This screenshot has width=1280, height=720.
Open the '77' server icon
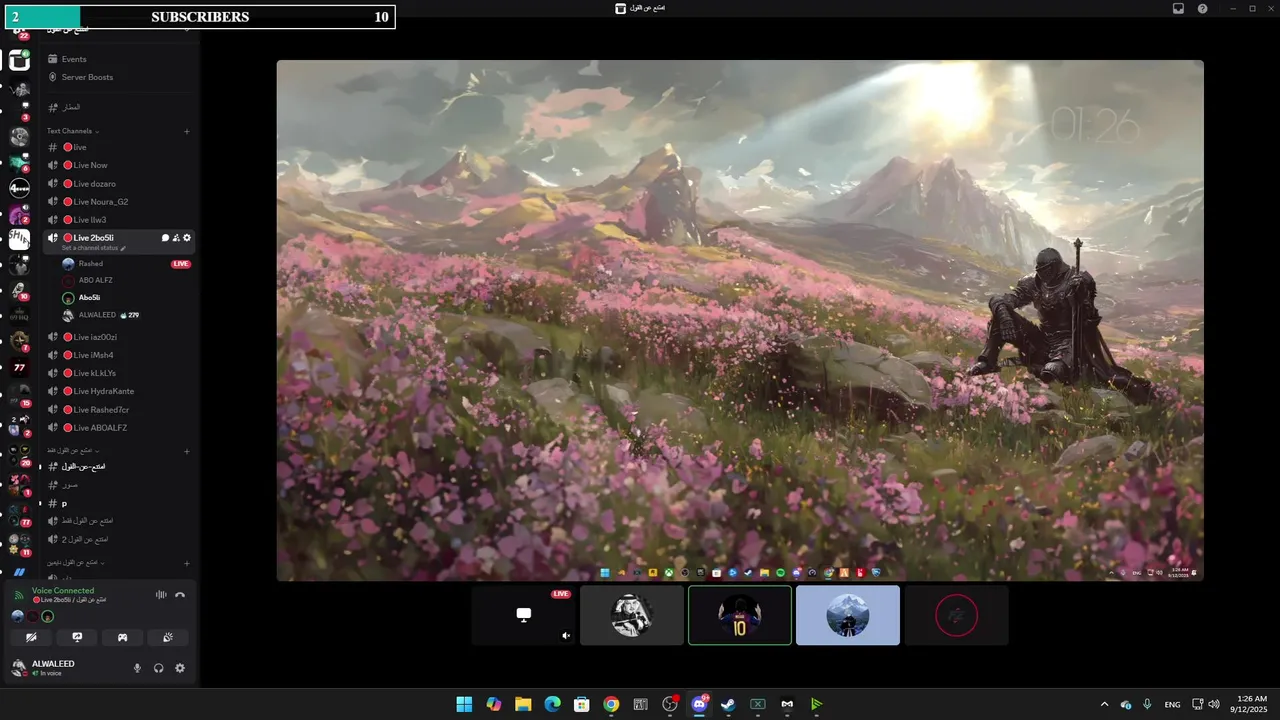[19, 367]
